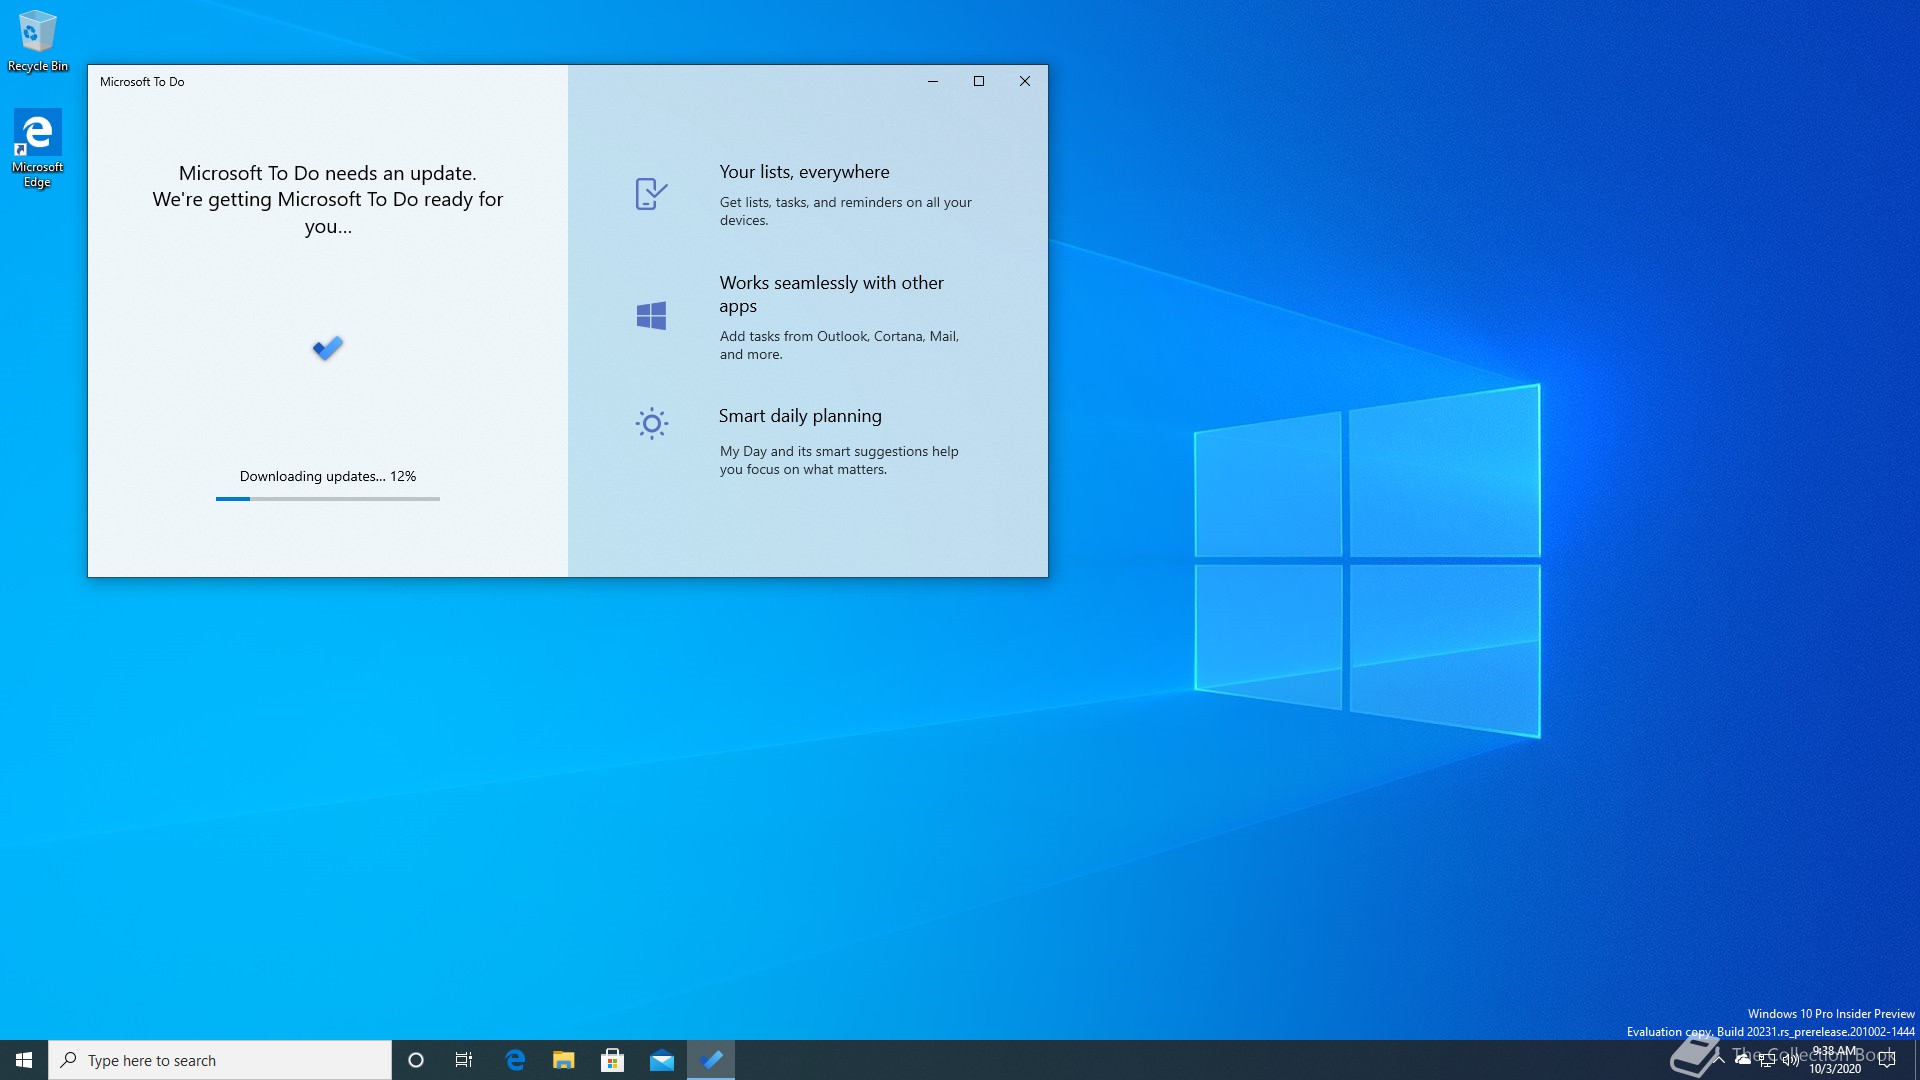Launch Edge from the taskbar
This screenshot has width=1920, height=1080.
tap(515, 1060)
